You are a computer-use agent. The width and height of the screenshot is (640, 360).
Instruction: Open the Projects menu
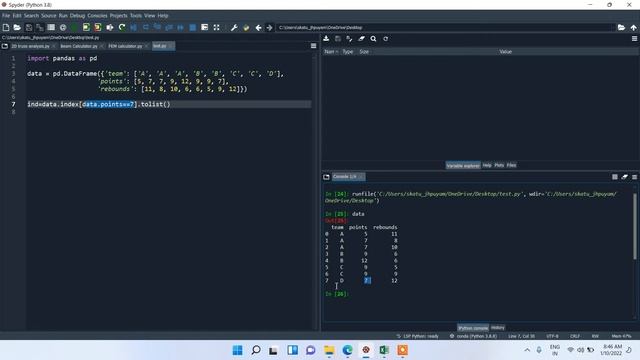tap(118, 16)
